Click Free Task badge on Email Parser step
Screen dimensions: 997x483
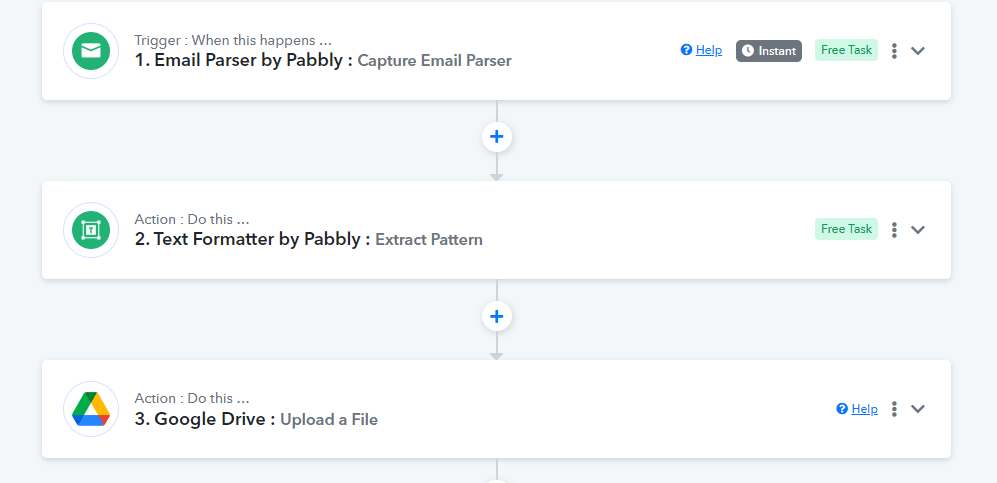point(846,50)
